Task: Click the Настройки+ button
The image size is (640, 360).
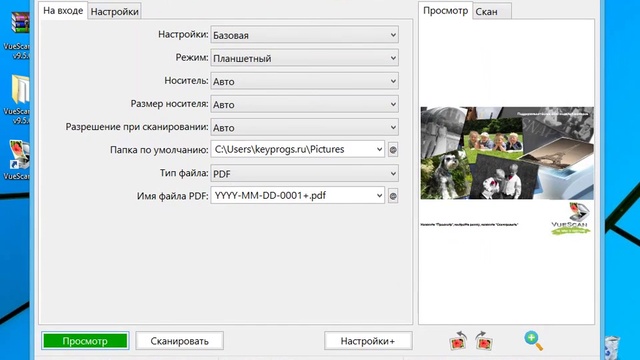Action: pyautogui.click(x=368, y=341)
